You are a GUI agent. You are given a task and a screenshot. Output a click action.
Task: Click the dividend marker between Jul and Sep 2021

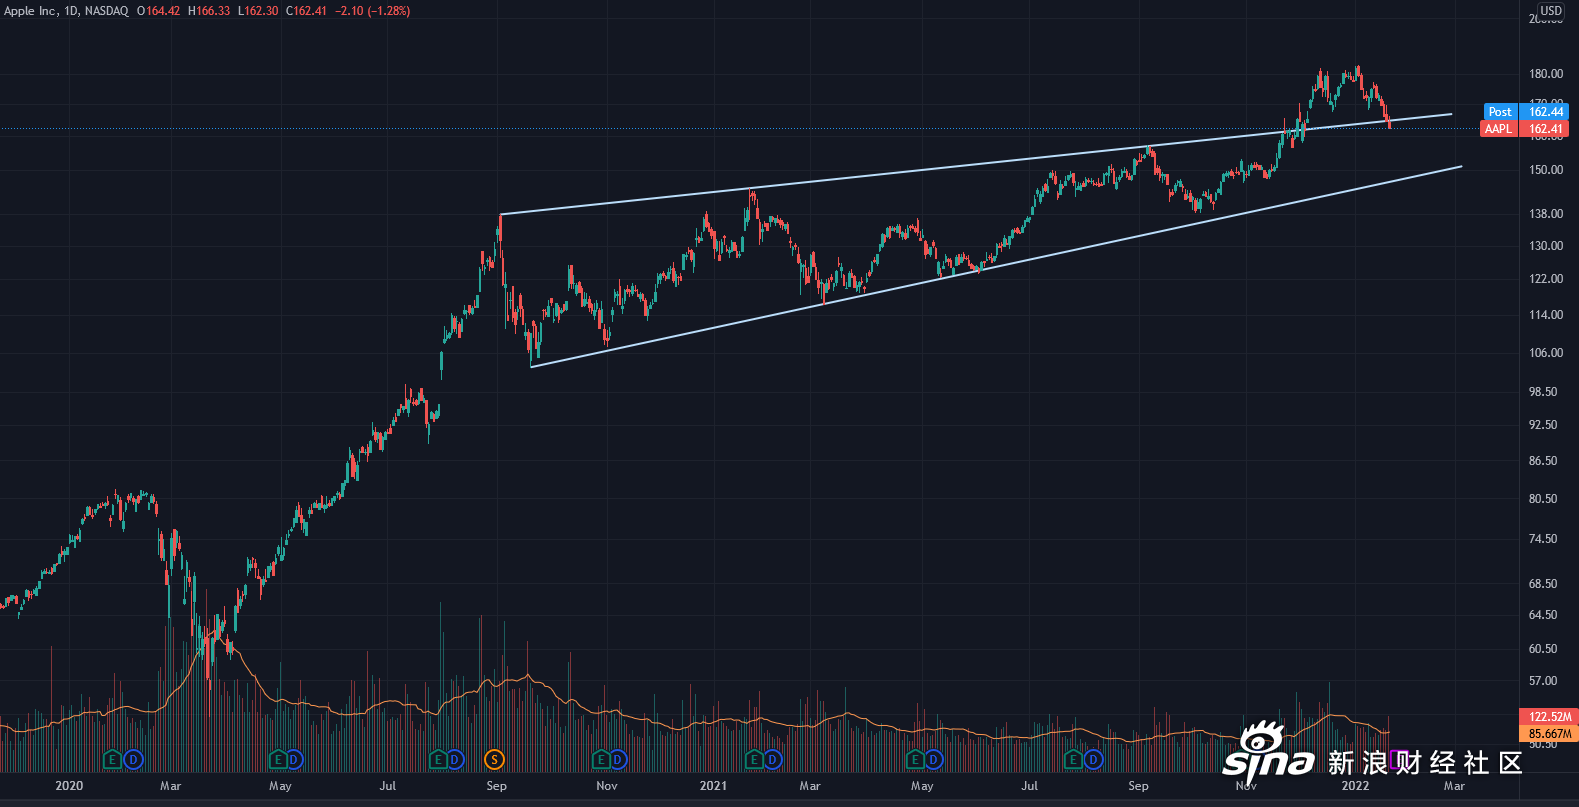click(x=1093, y=760)
